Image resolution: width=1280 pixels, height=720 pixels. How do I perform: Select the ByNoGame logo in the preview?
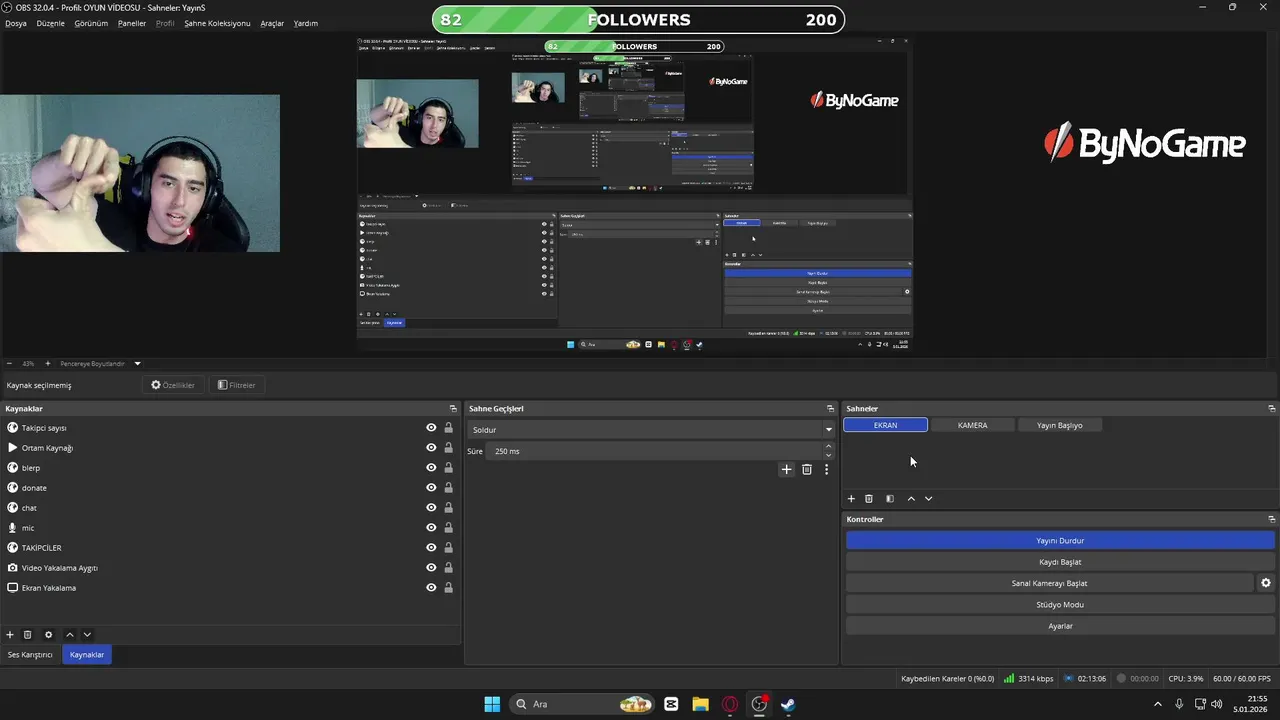(1145, 144)
